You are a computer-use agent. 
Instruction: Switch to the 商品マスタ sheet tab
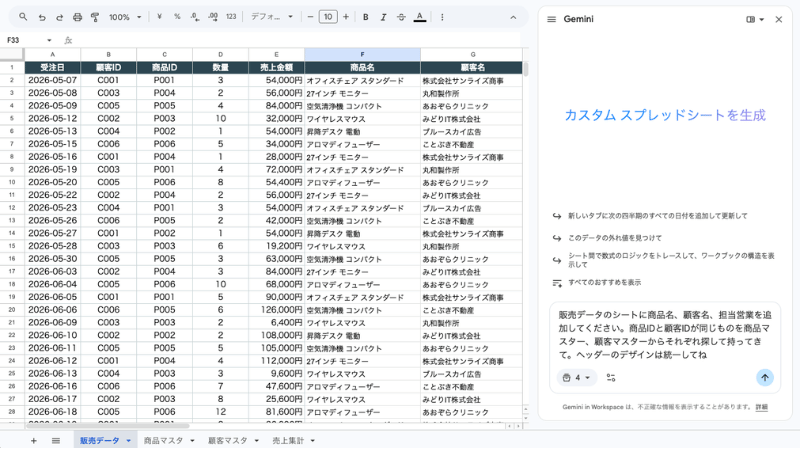[x=163, y=441]
